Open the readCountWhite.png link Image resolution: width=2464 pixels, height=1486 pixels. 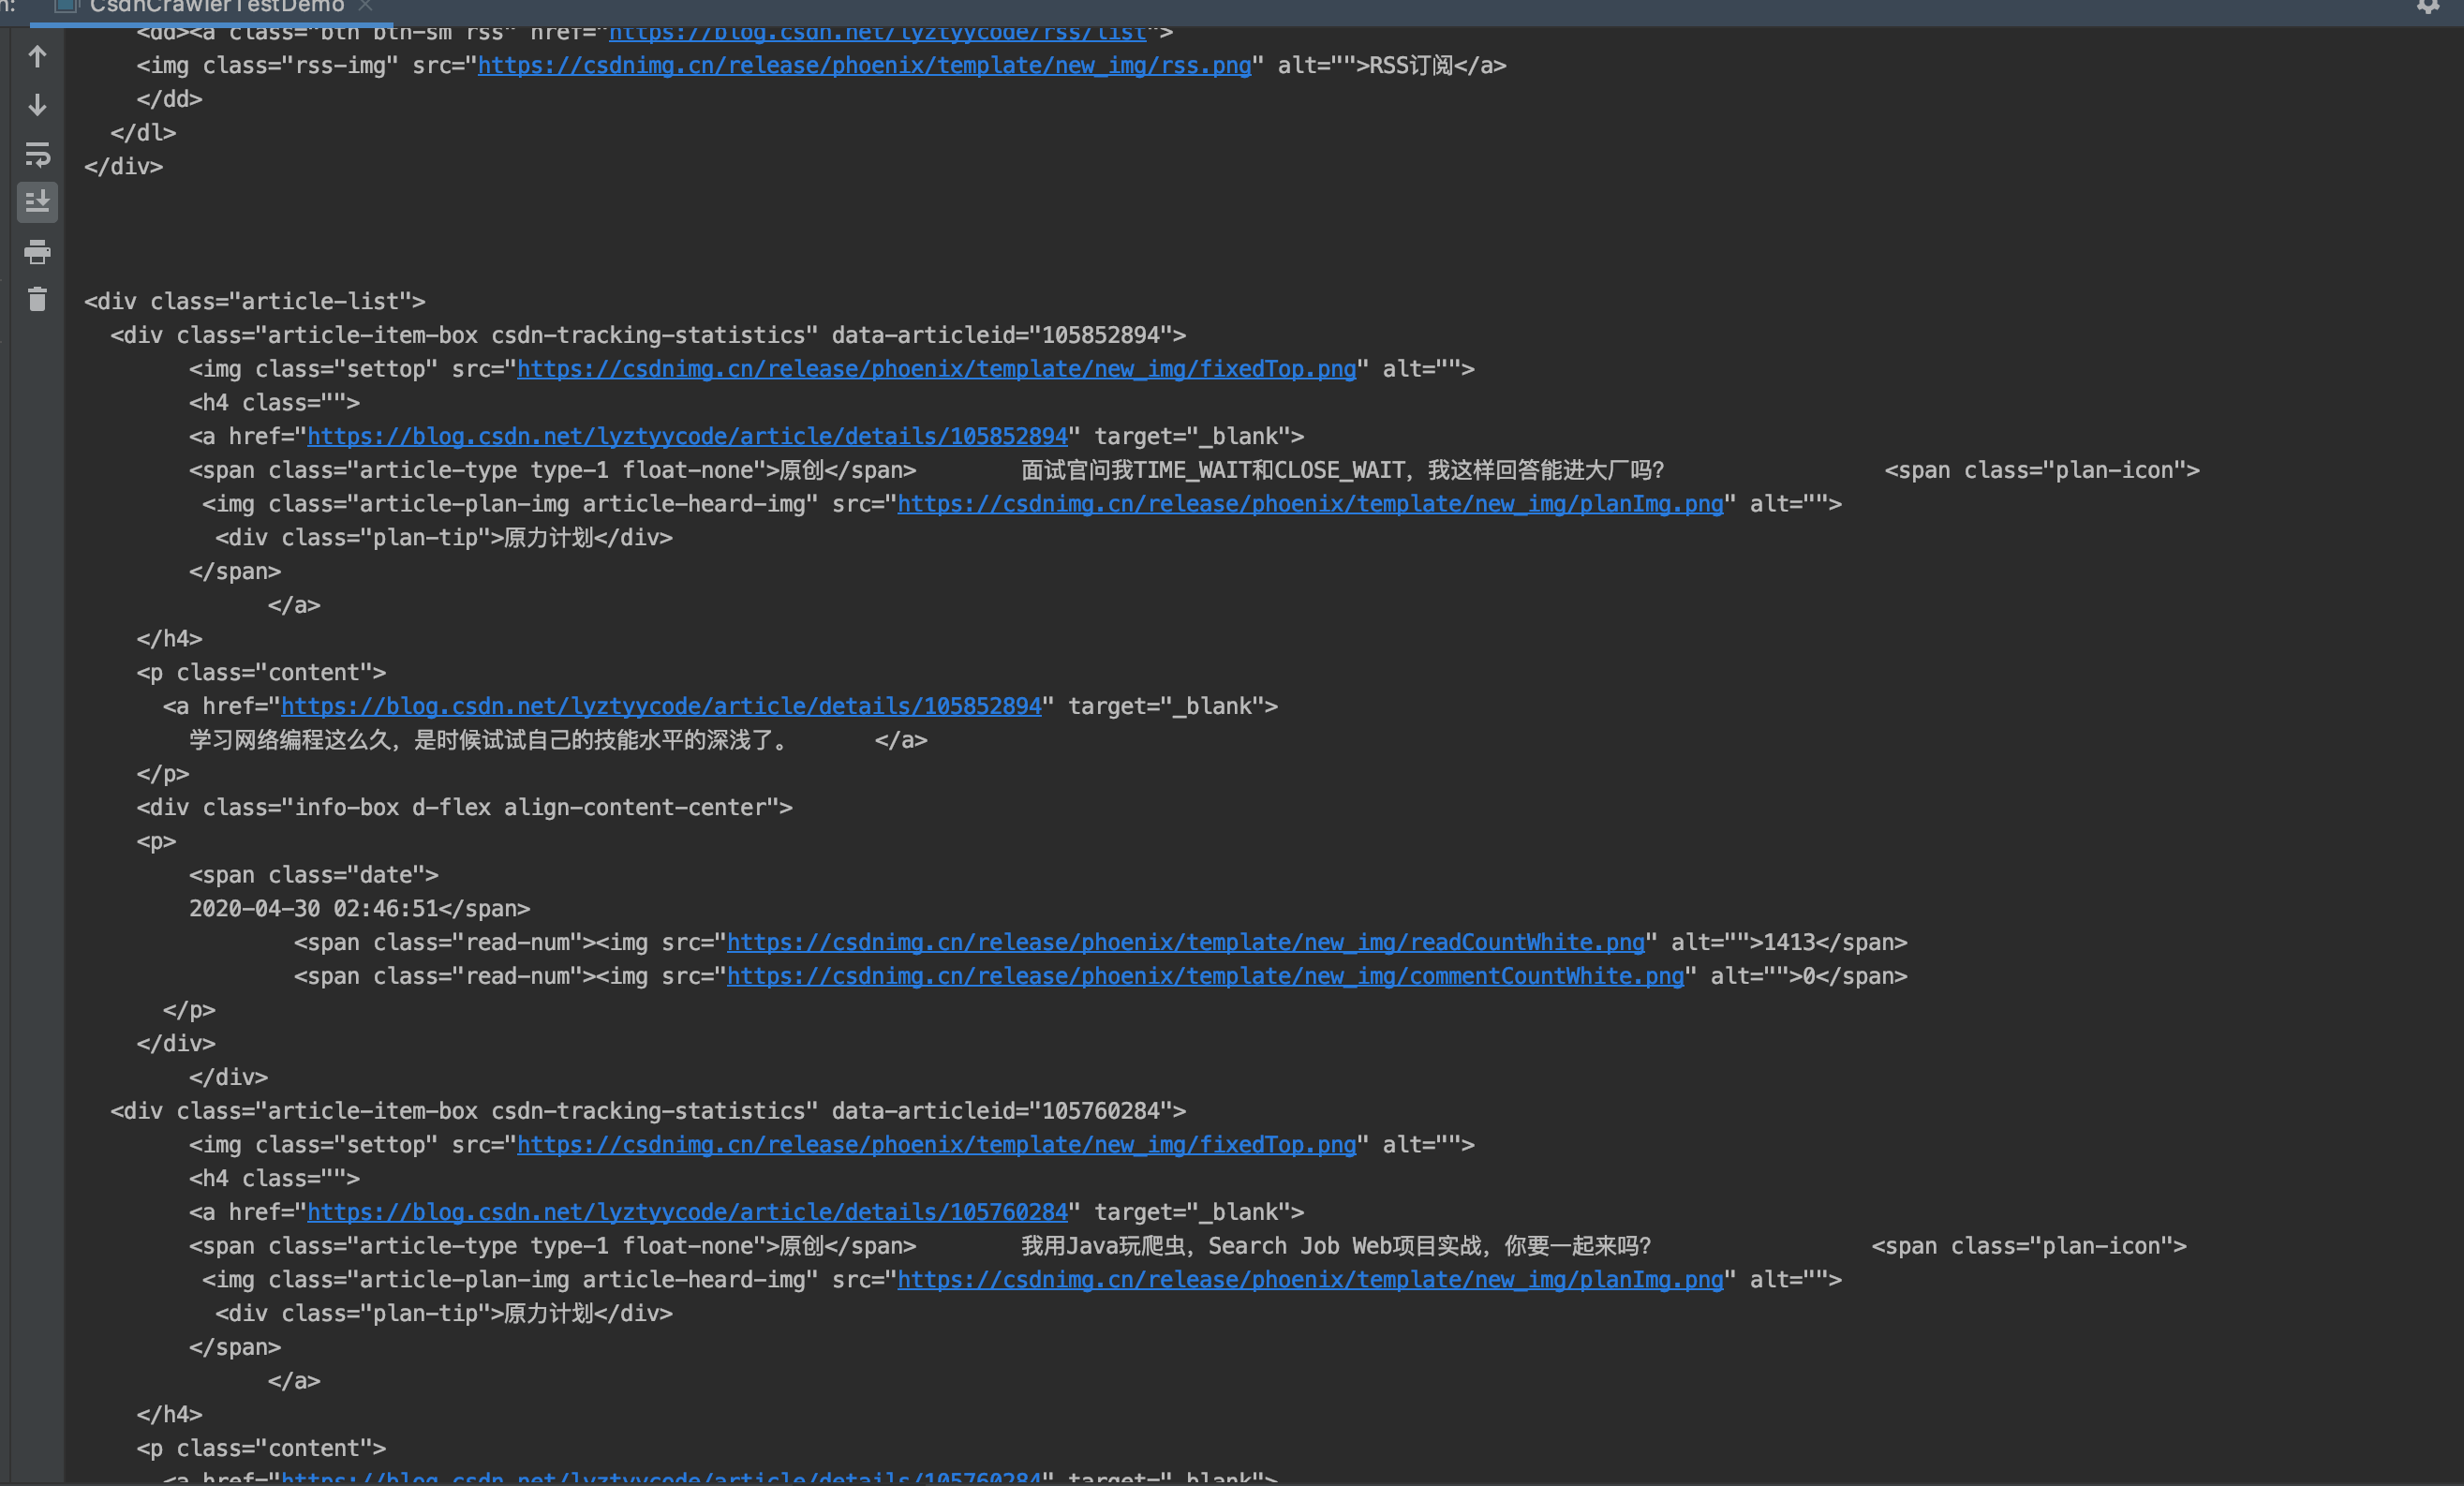point(1185,943)
